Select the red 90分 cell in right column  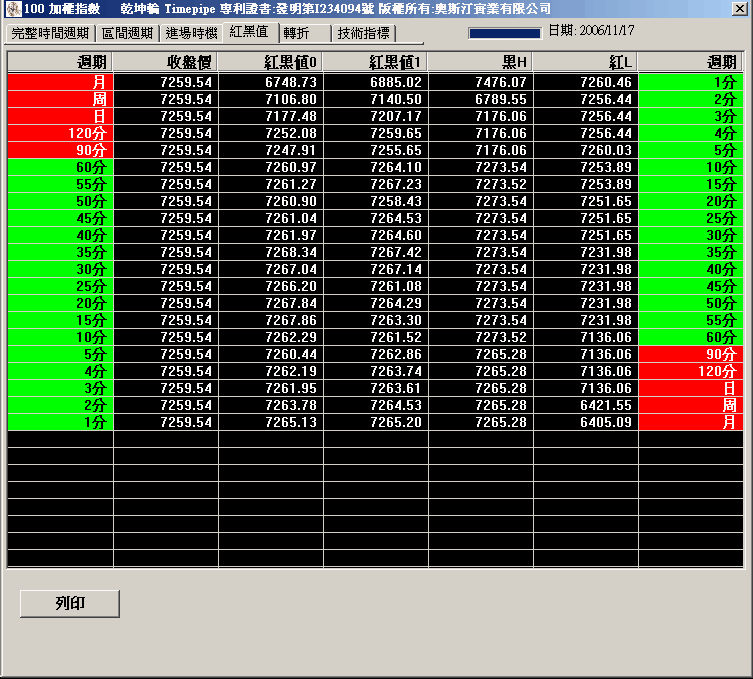690,354
